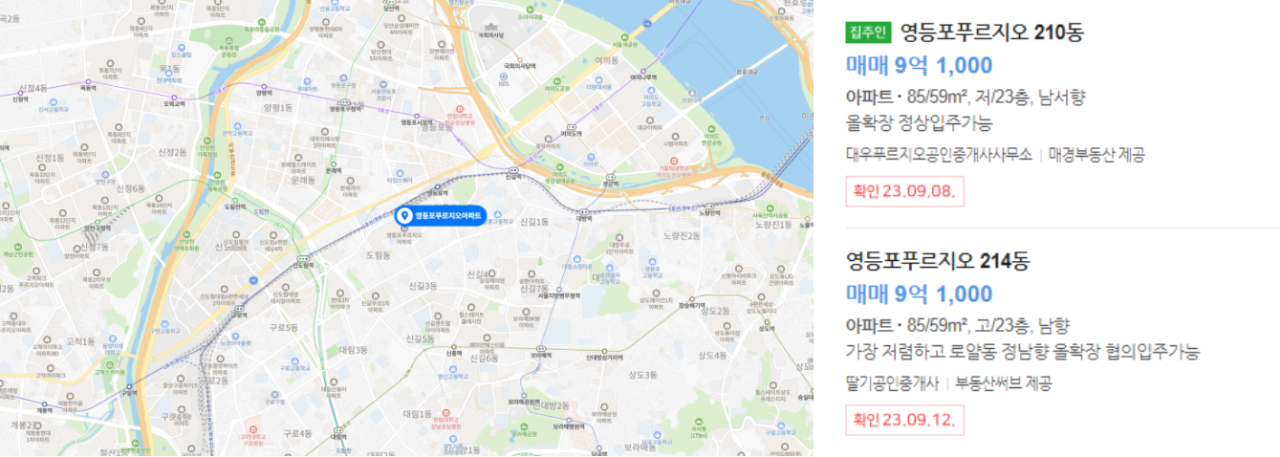
Task: Click the 214동 매매 9억 1,000 price
Action: click(x=920, y=294)
